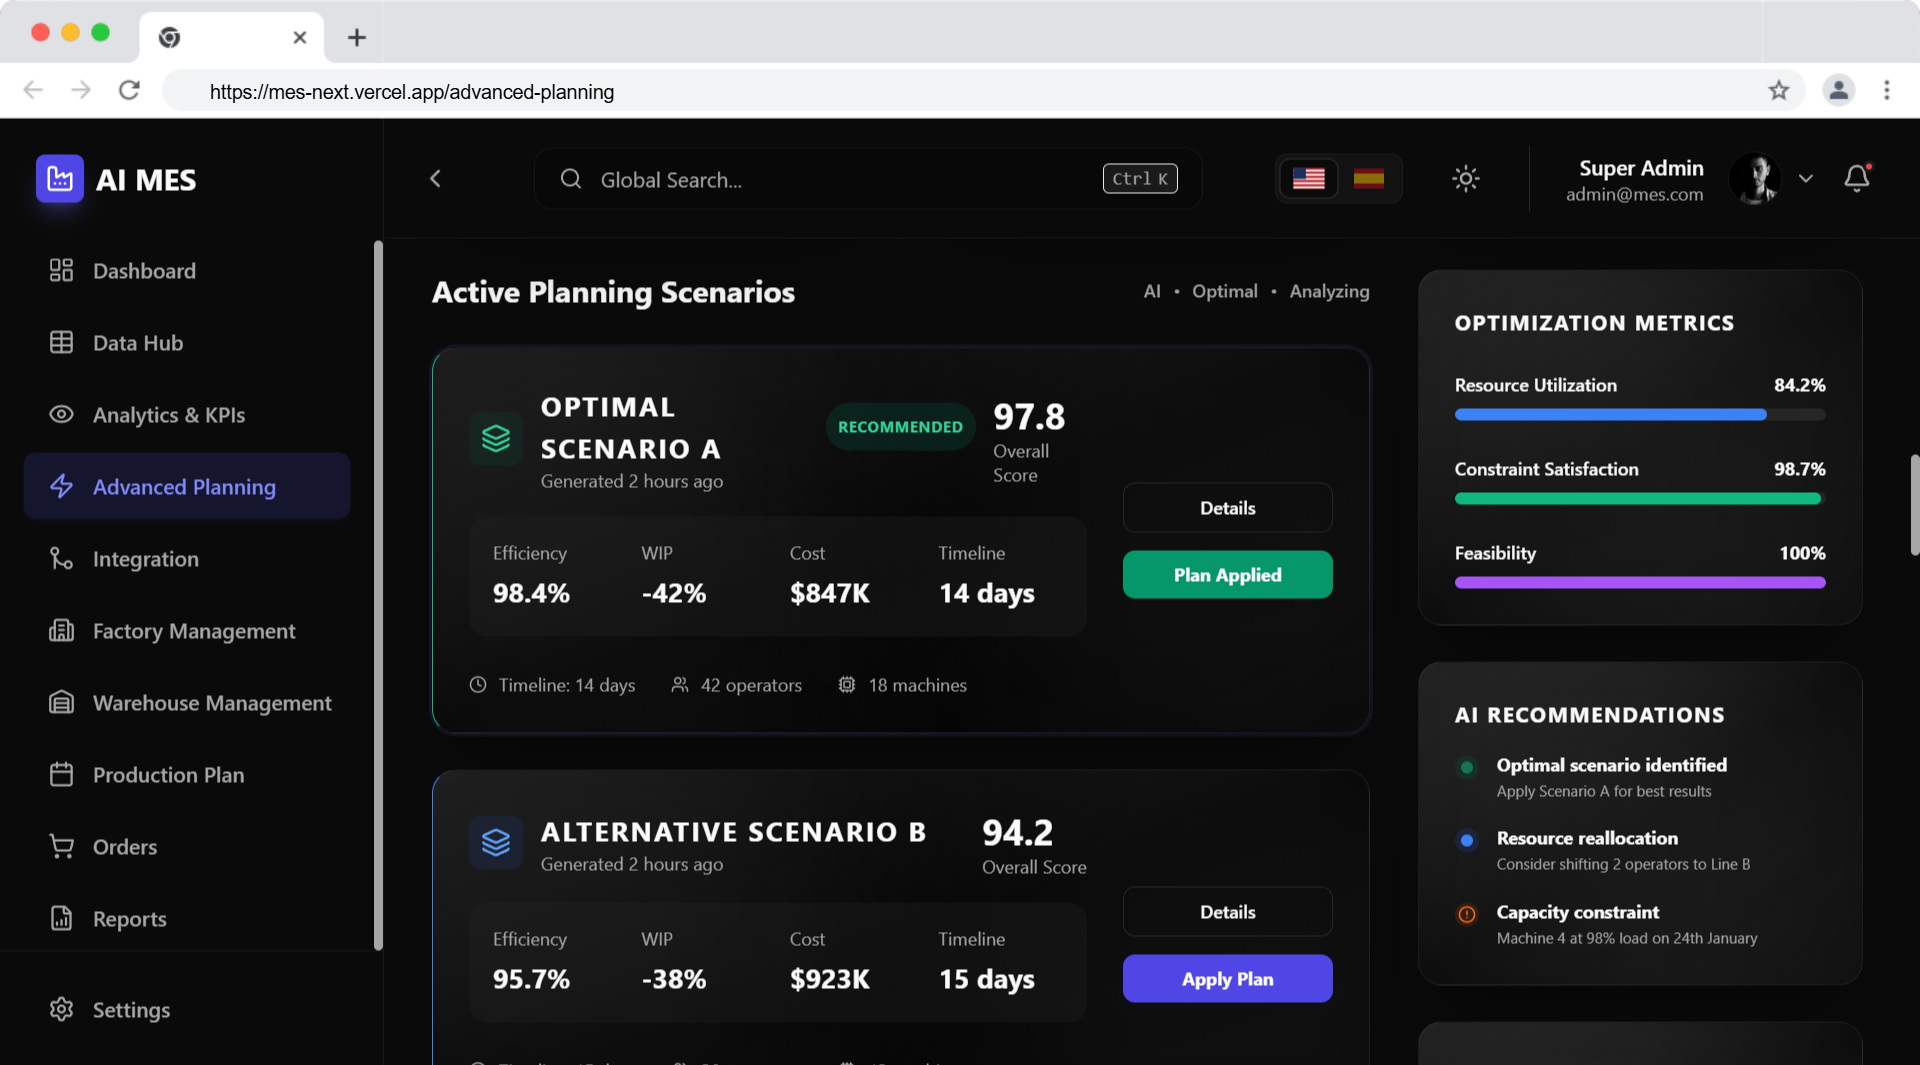This screenshot has width=1920, height=1065.
Task: Toggle light/dark theme sun icon
Action: pos(1466,179)
